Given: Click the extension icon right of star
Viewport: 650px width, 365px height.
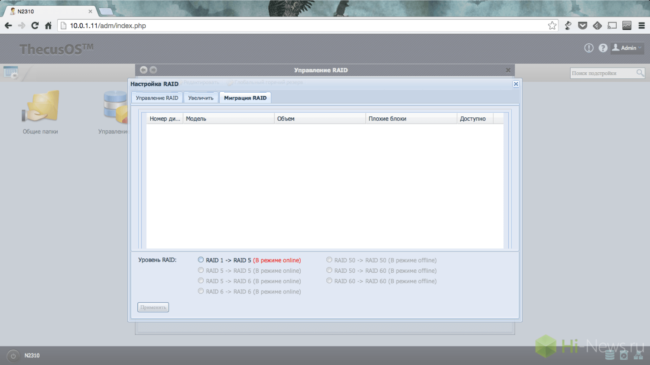Looking at the screenshot, I should (x=568, y=26).
